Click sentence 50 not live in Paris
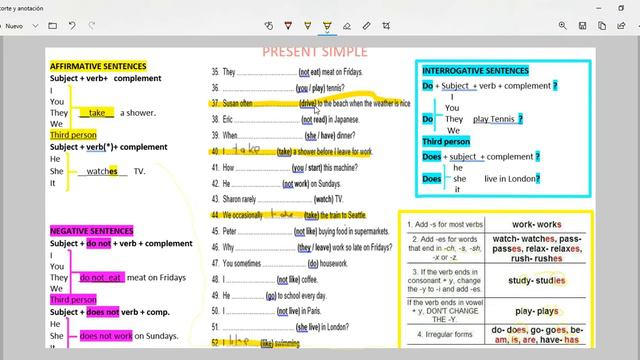Screen dimensions: 640x360 (266, 311)
